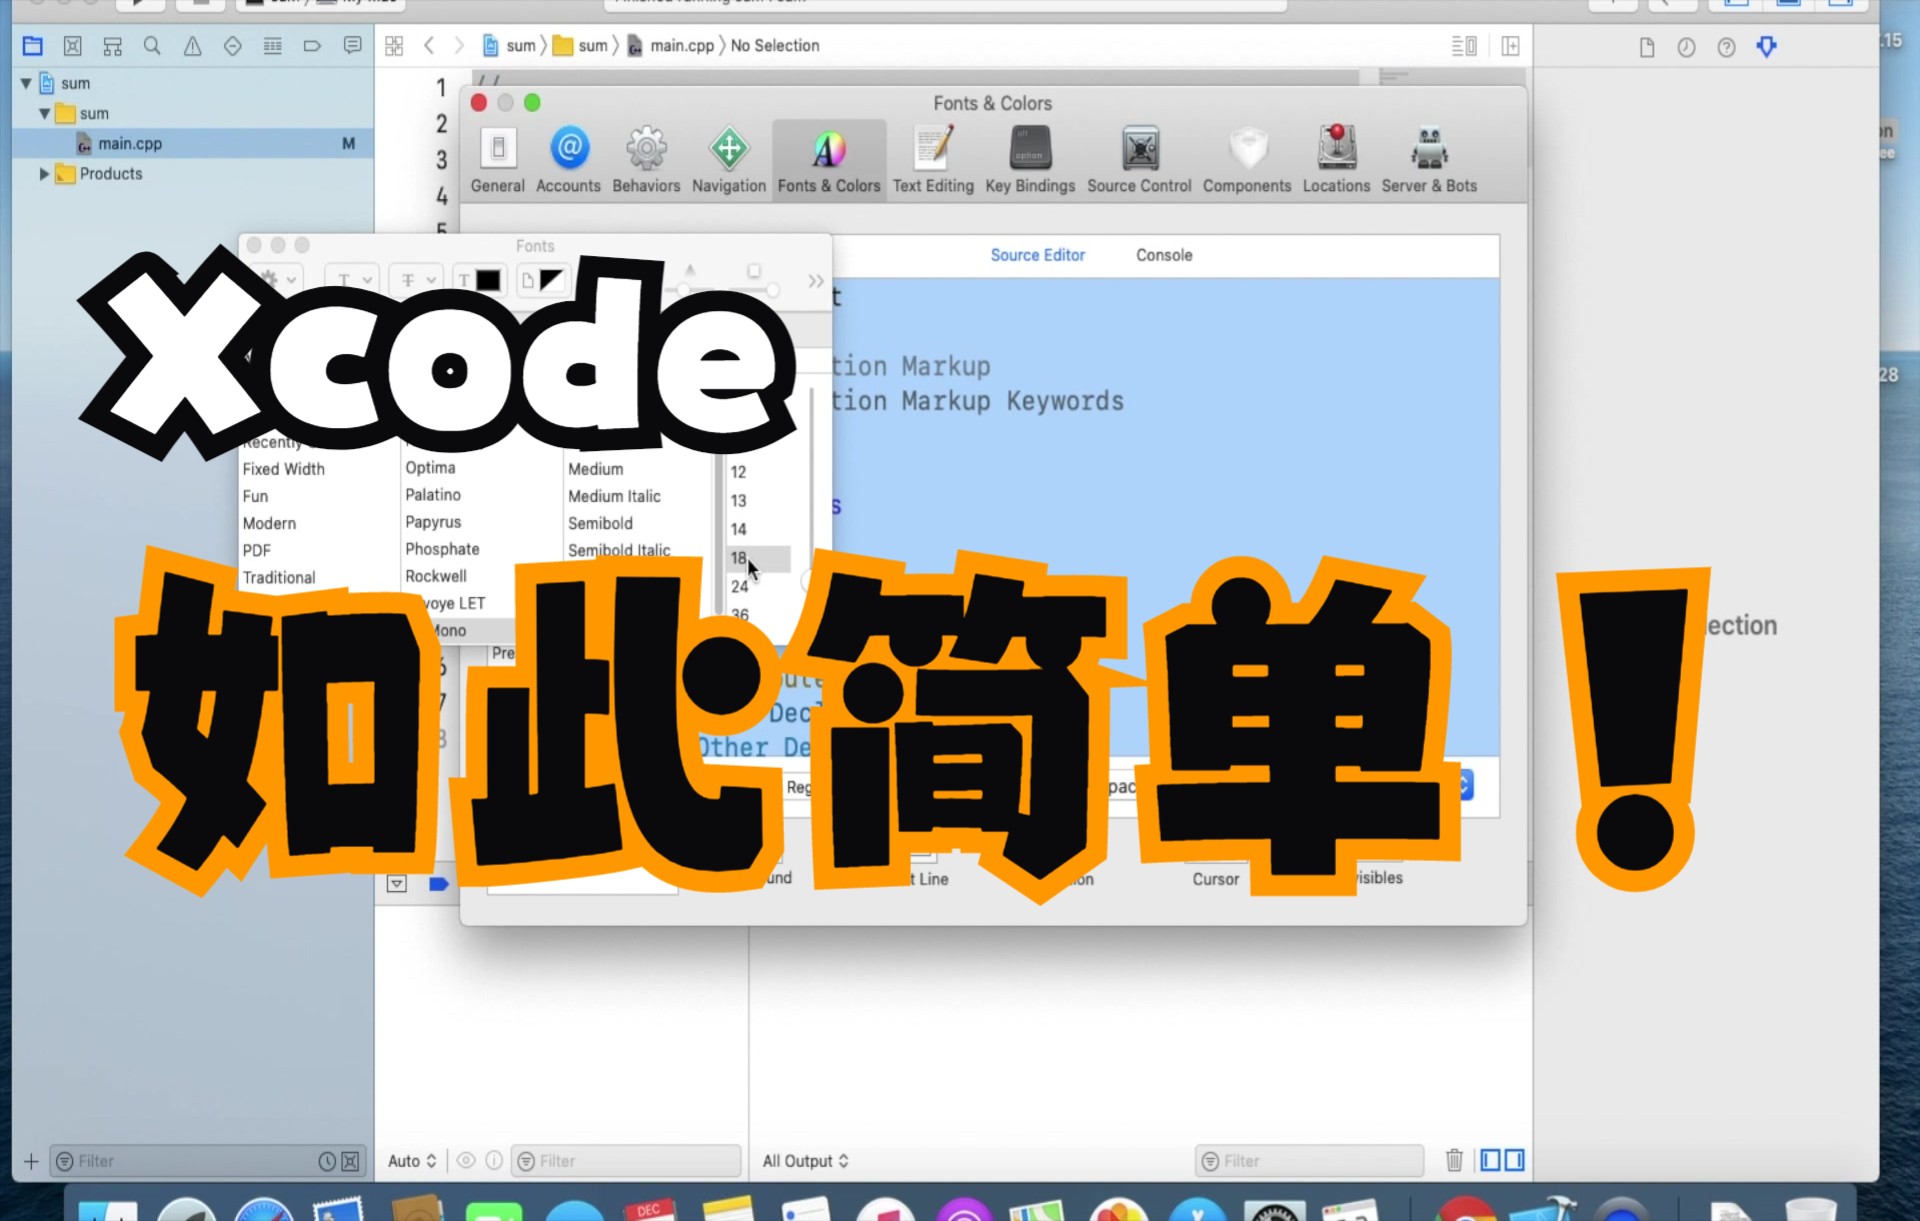Toggle the console pane button
Screen dimensions: 1920x1221
[x=1515, y=1160]
